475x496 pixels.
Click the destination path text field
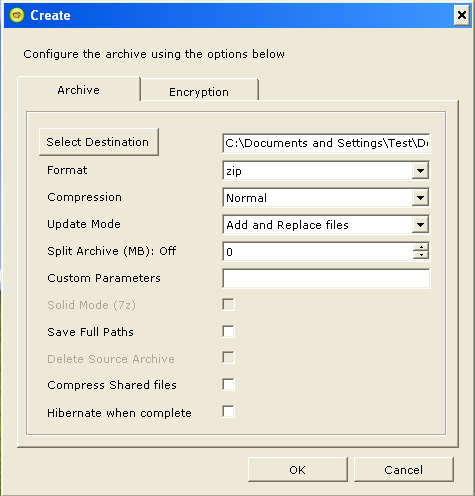click(x=326, y=143)
